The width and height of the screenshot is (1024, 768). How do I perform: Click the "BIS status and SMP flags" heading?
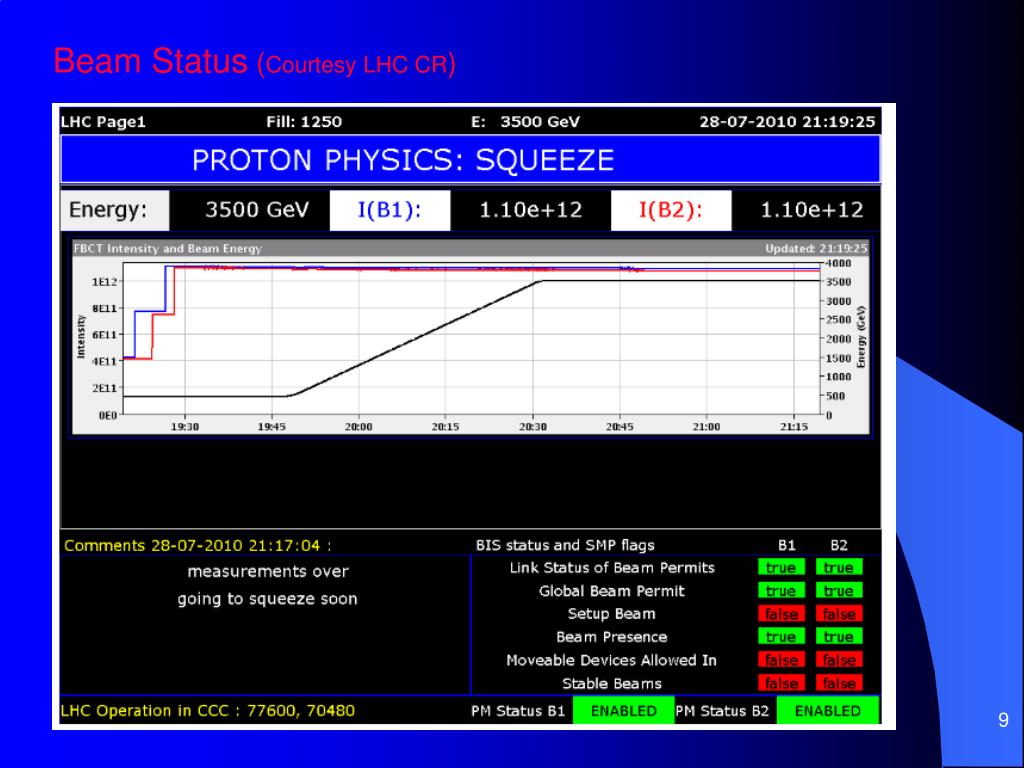pyautogui.click(x=565, y=545)
